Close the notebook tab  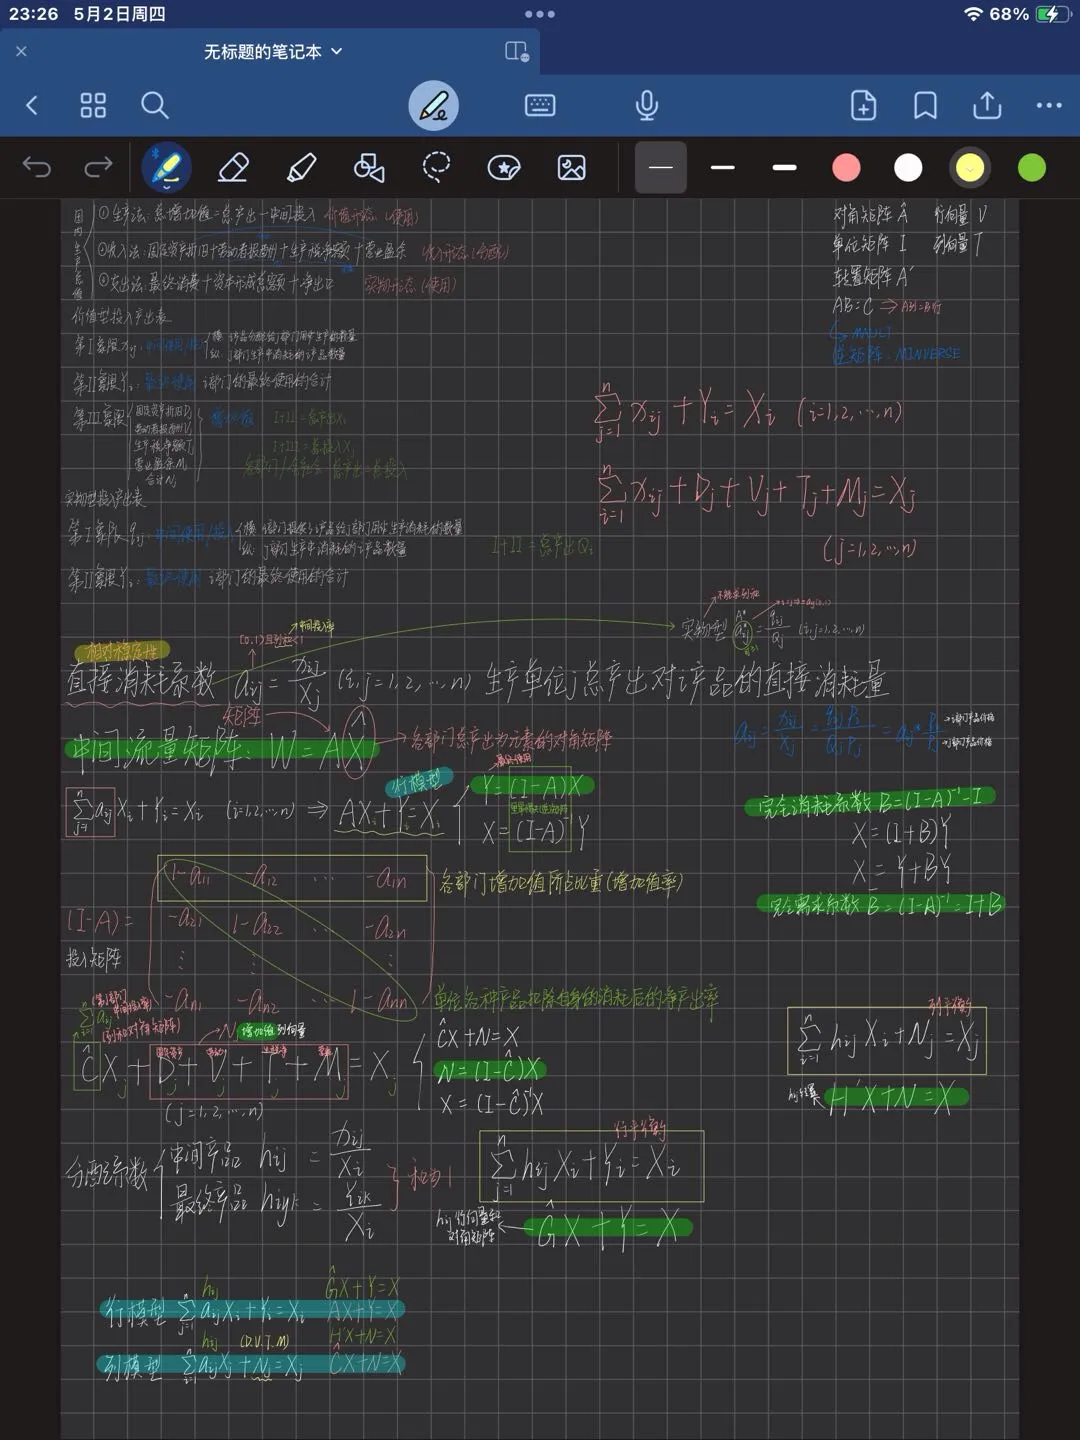pyautogui.click(x=22, y=51)
